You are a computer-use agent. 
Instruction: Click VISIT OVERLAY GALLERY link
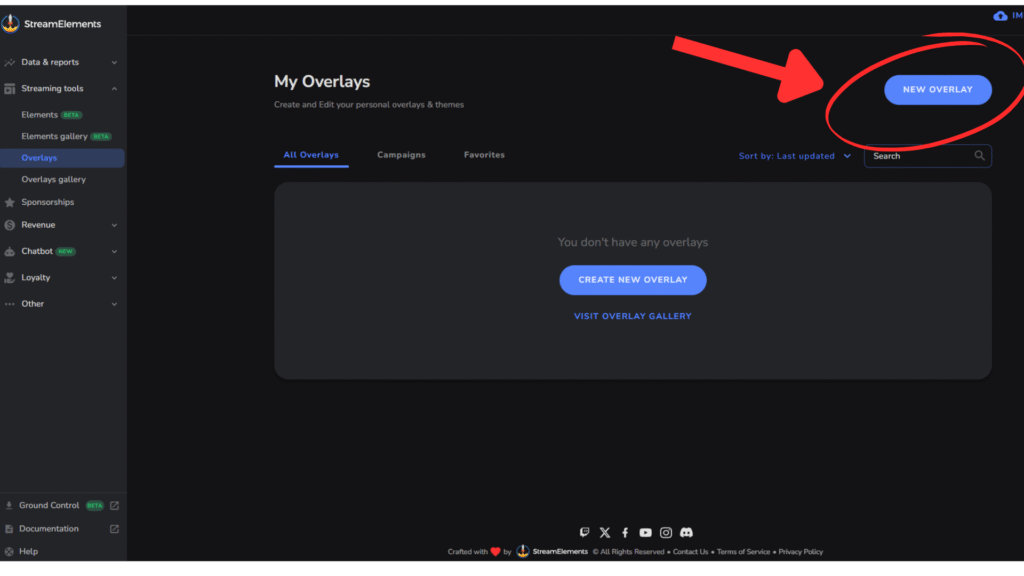coord(632,315)
